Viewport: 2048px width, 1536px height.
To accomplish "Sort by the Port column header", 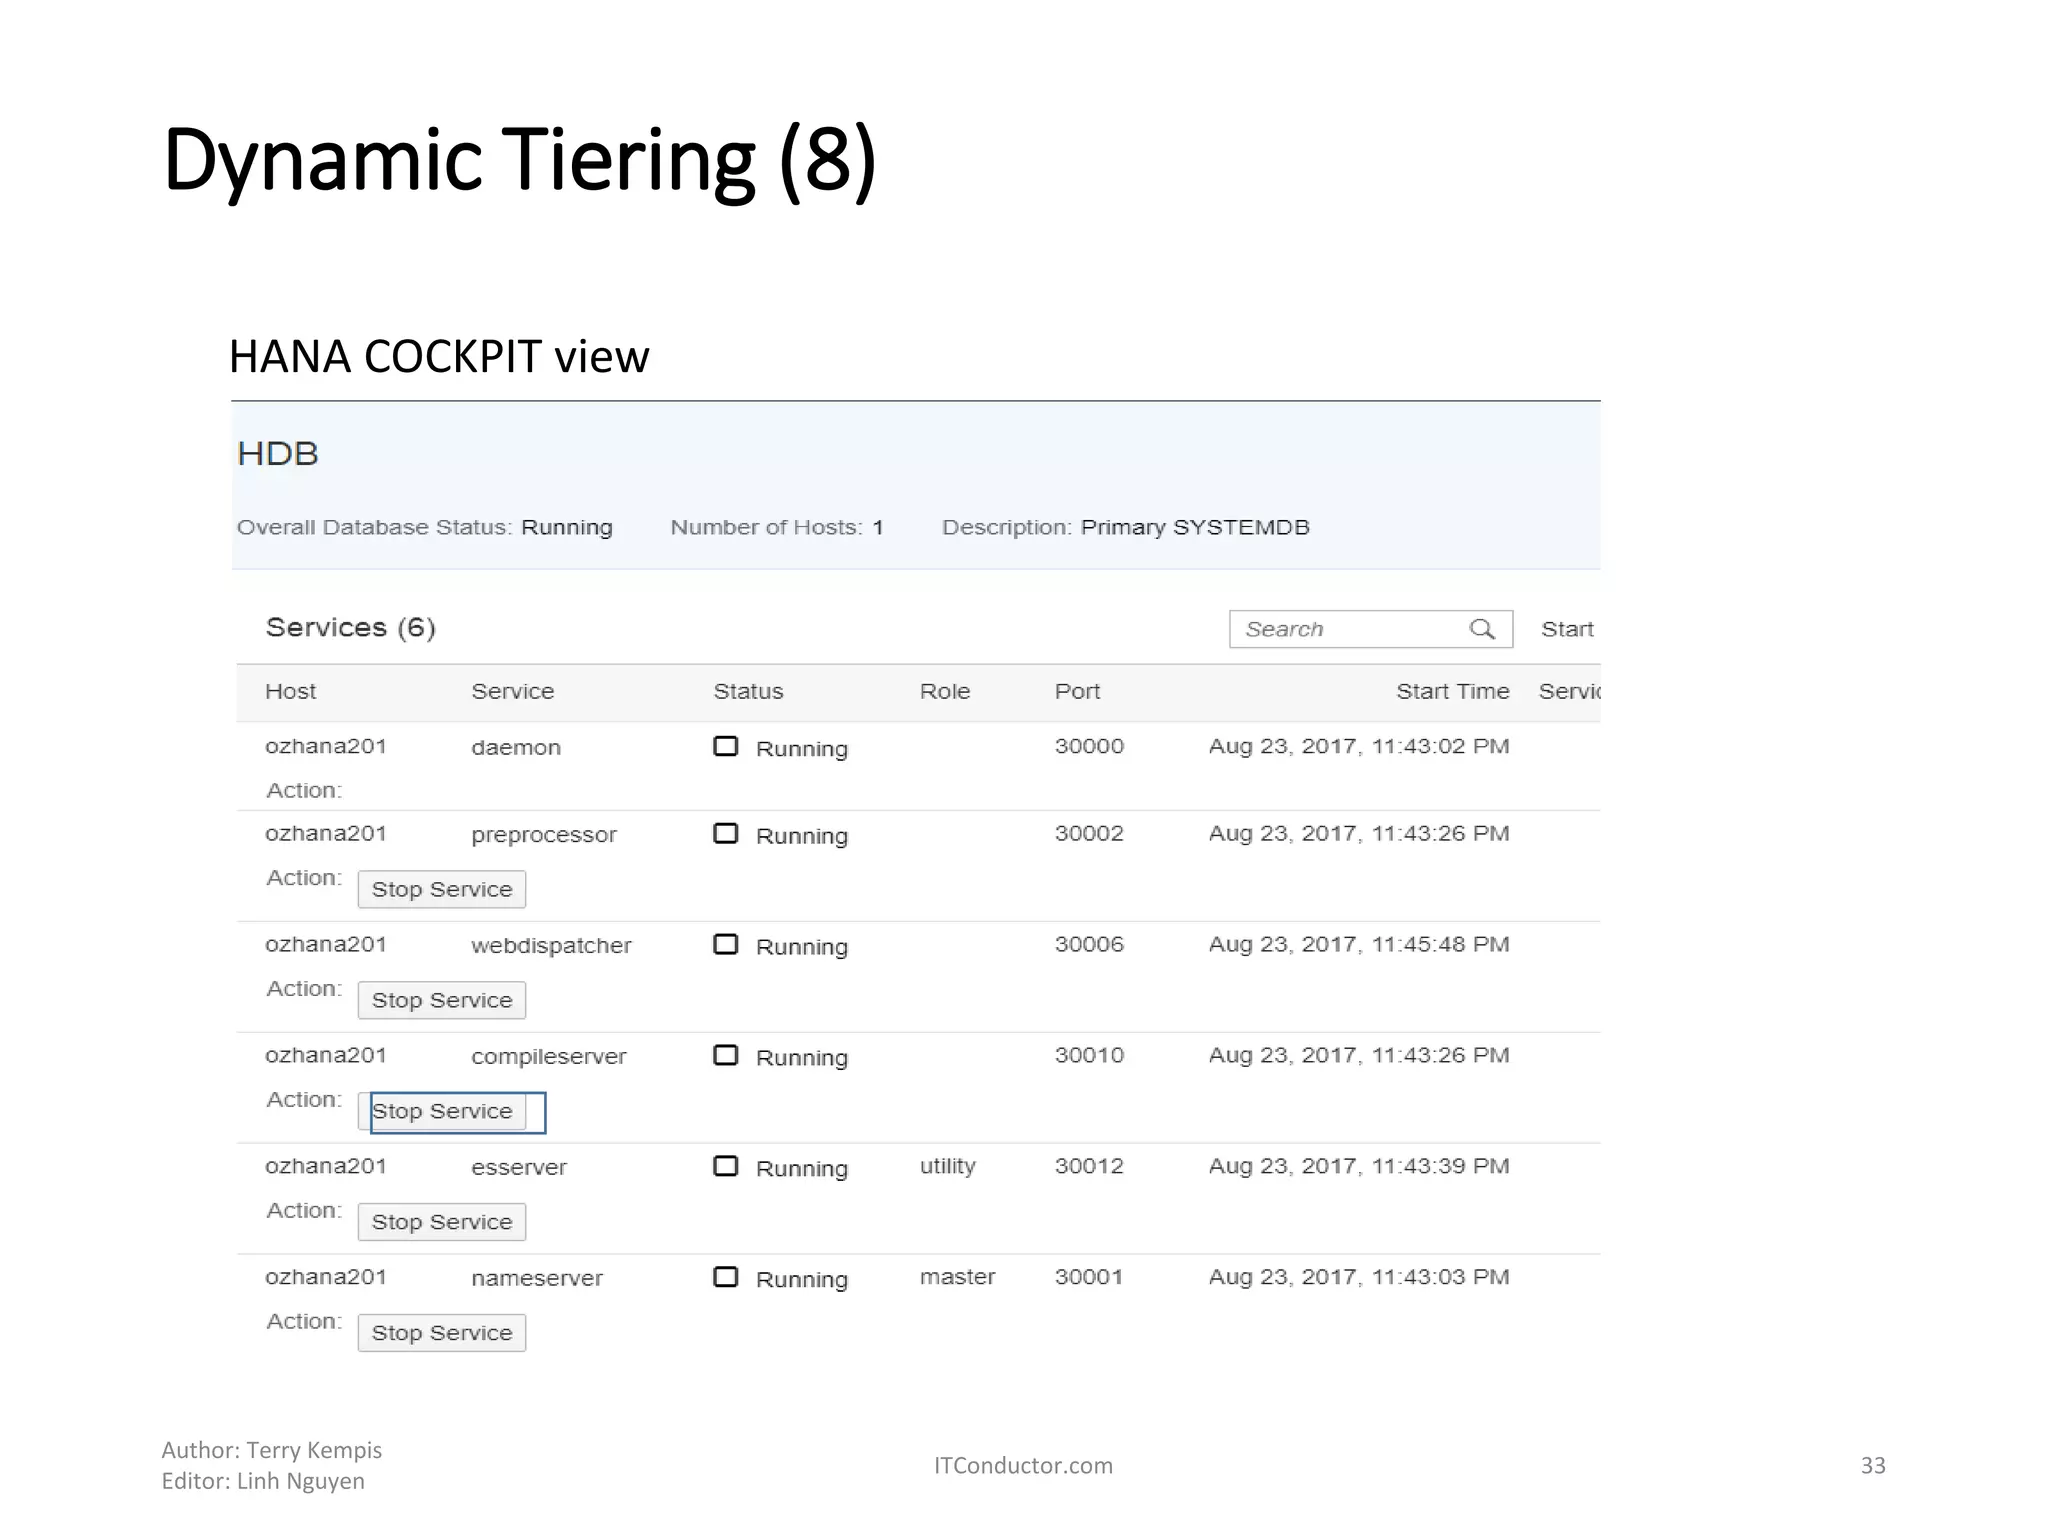I will click(x=1077, y=691).
